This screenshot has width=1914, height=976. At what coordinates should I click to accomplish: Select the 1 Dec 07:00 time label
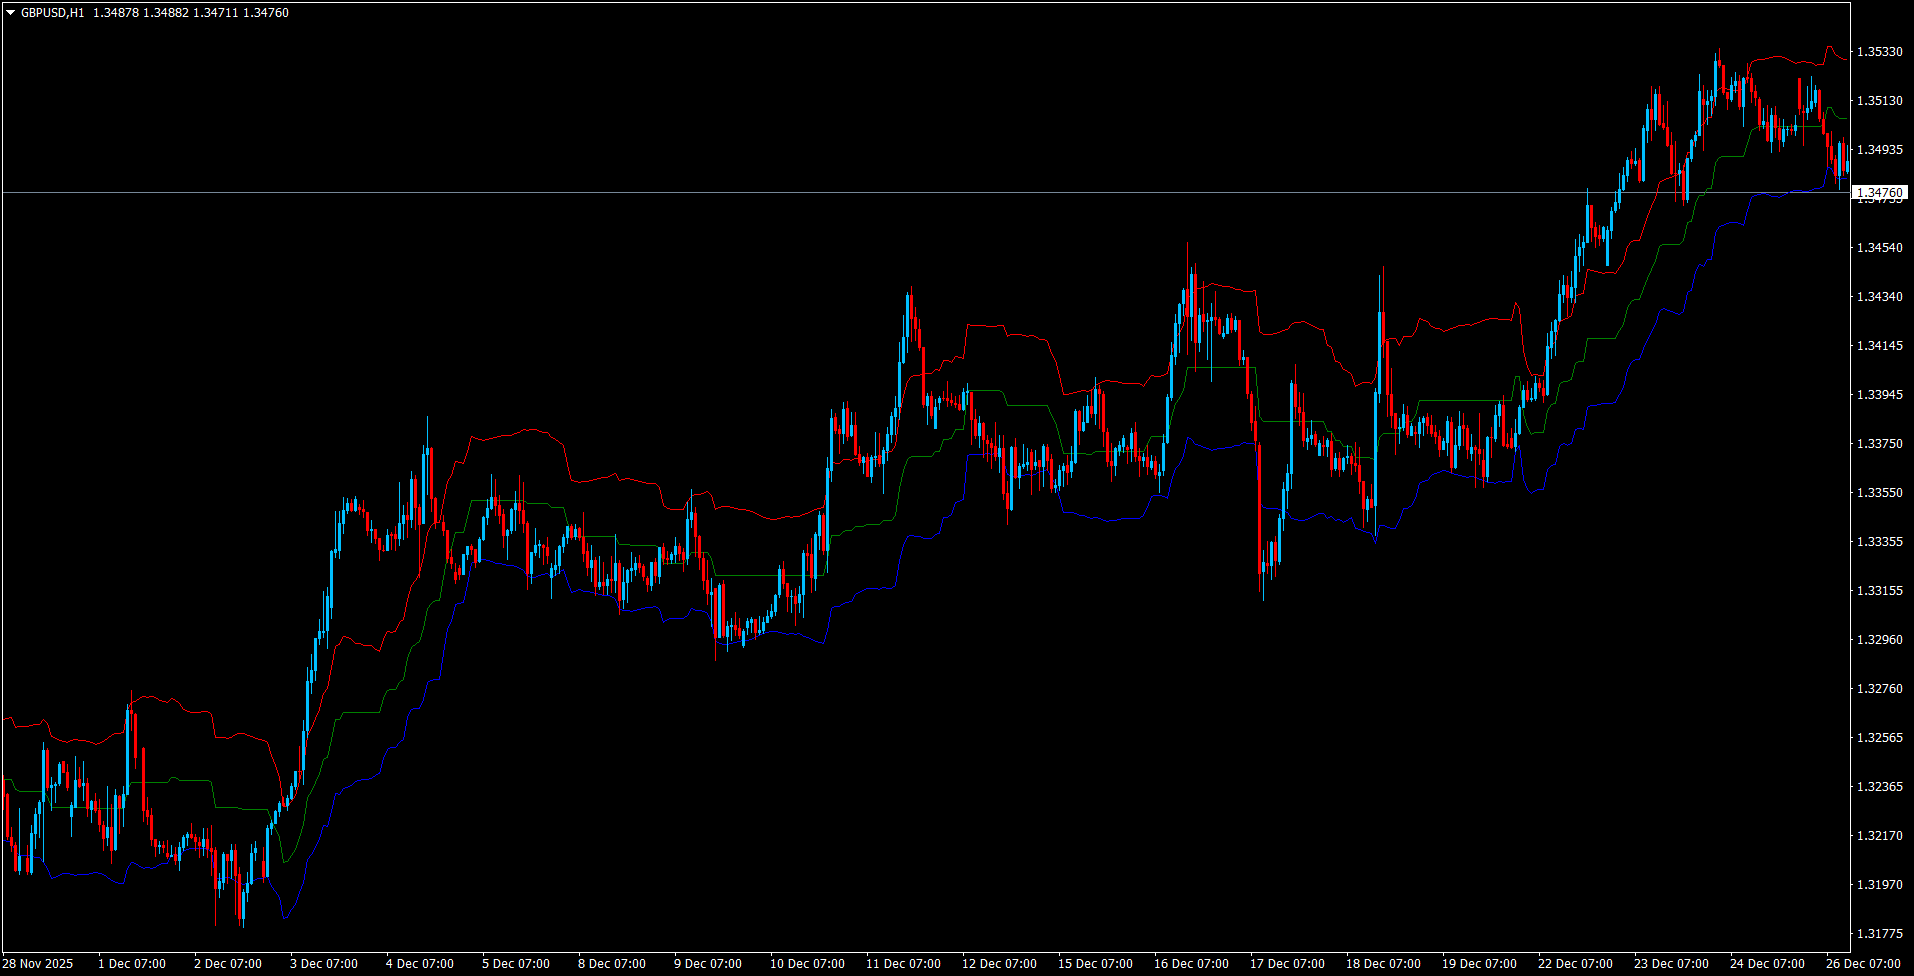click(132, 964)
